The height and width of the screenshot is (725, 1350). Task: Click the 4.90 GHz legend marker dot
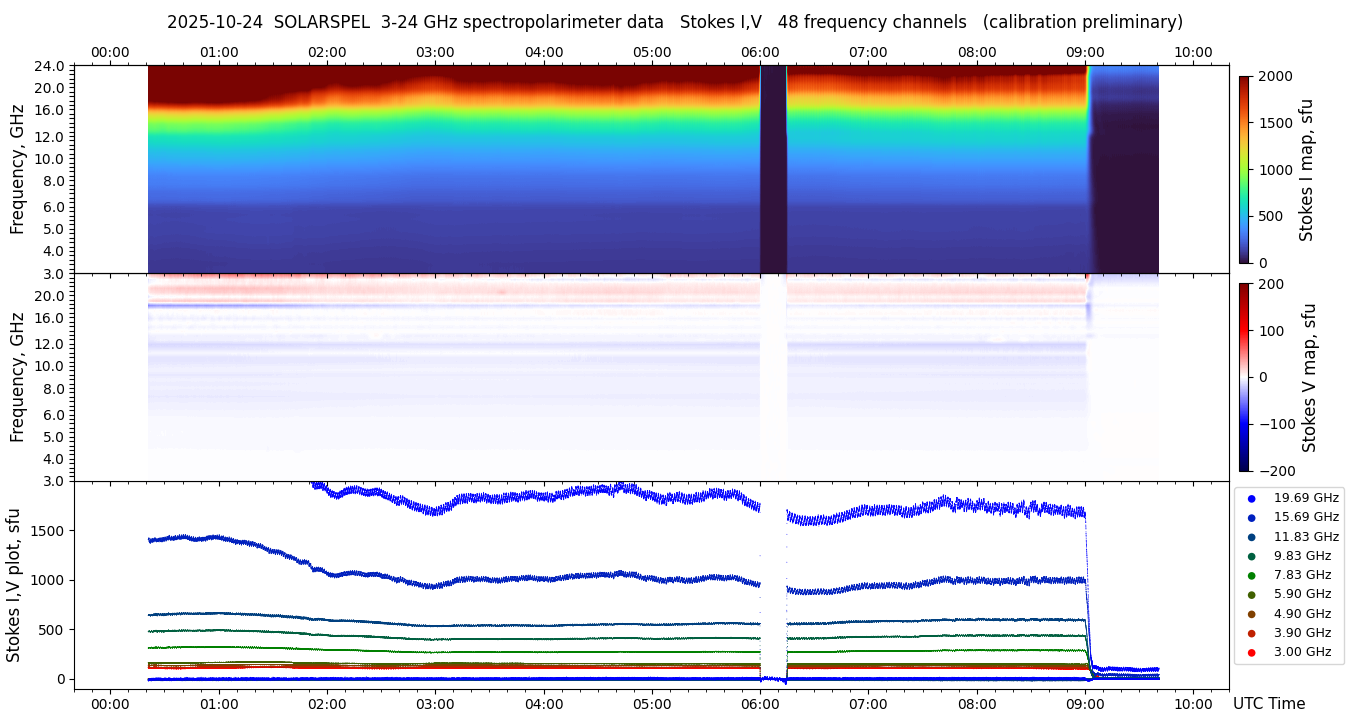tap(1251, 614)
